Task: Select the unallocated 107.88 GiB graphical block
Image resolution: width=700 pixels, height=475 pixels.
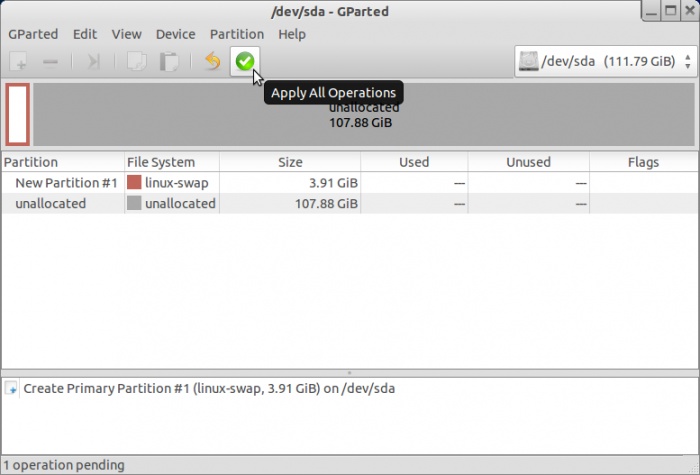Action: [364, 114]
